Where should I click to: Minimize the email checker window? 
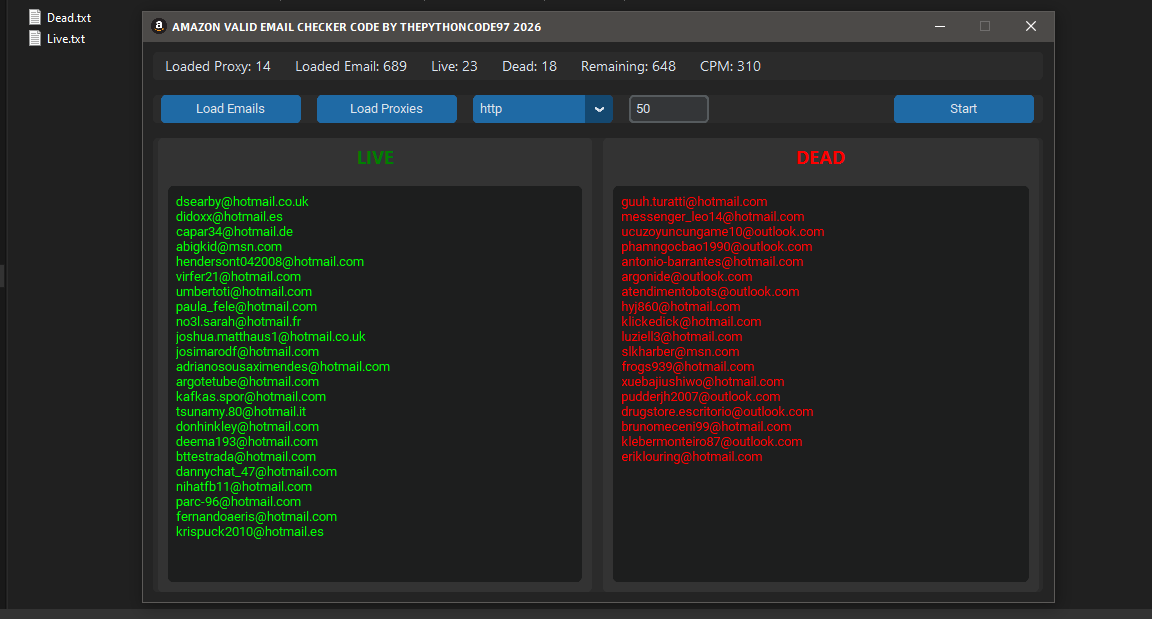tap(940, 26)
